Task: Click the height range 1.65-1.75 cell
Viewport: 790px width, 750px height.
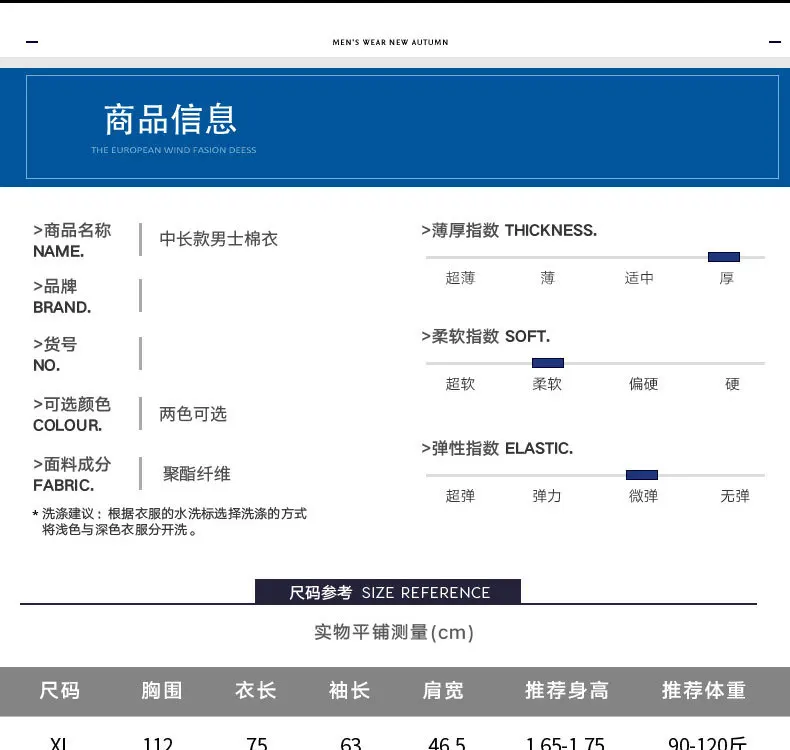Action: (565, 743)
